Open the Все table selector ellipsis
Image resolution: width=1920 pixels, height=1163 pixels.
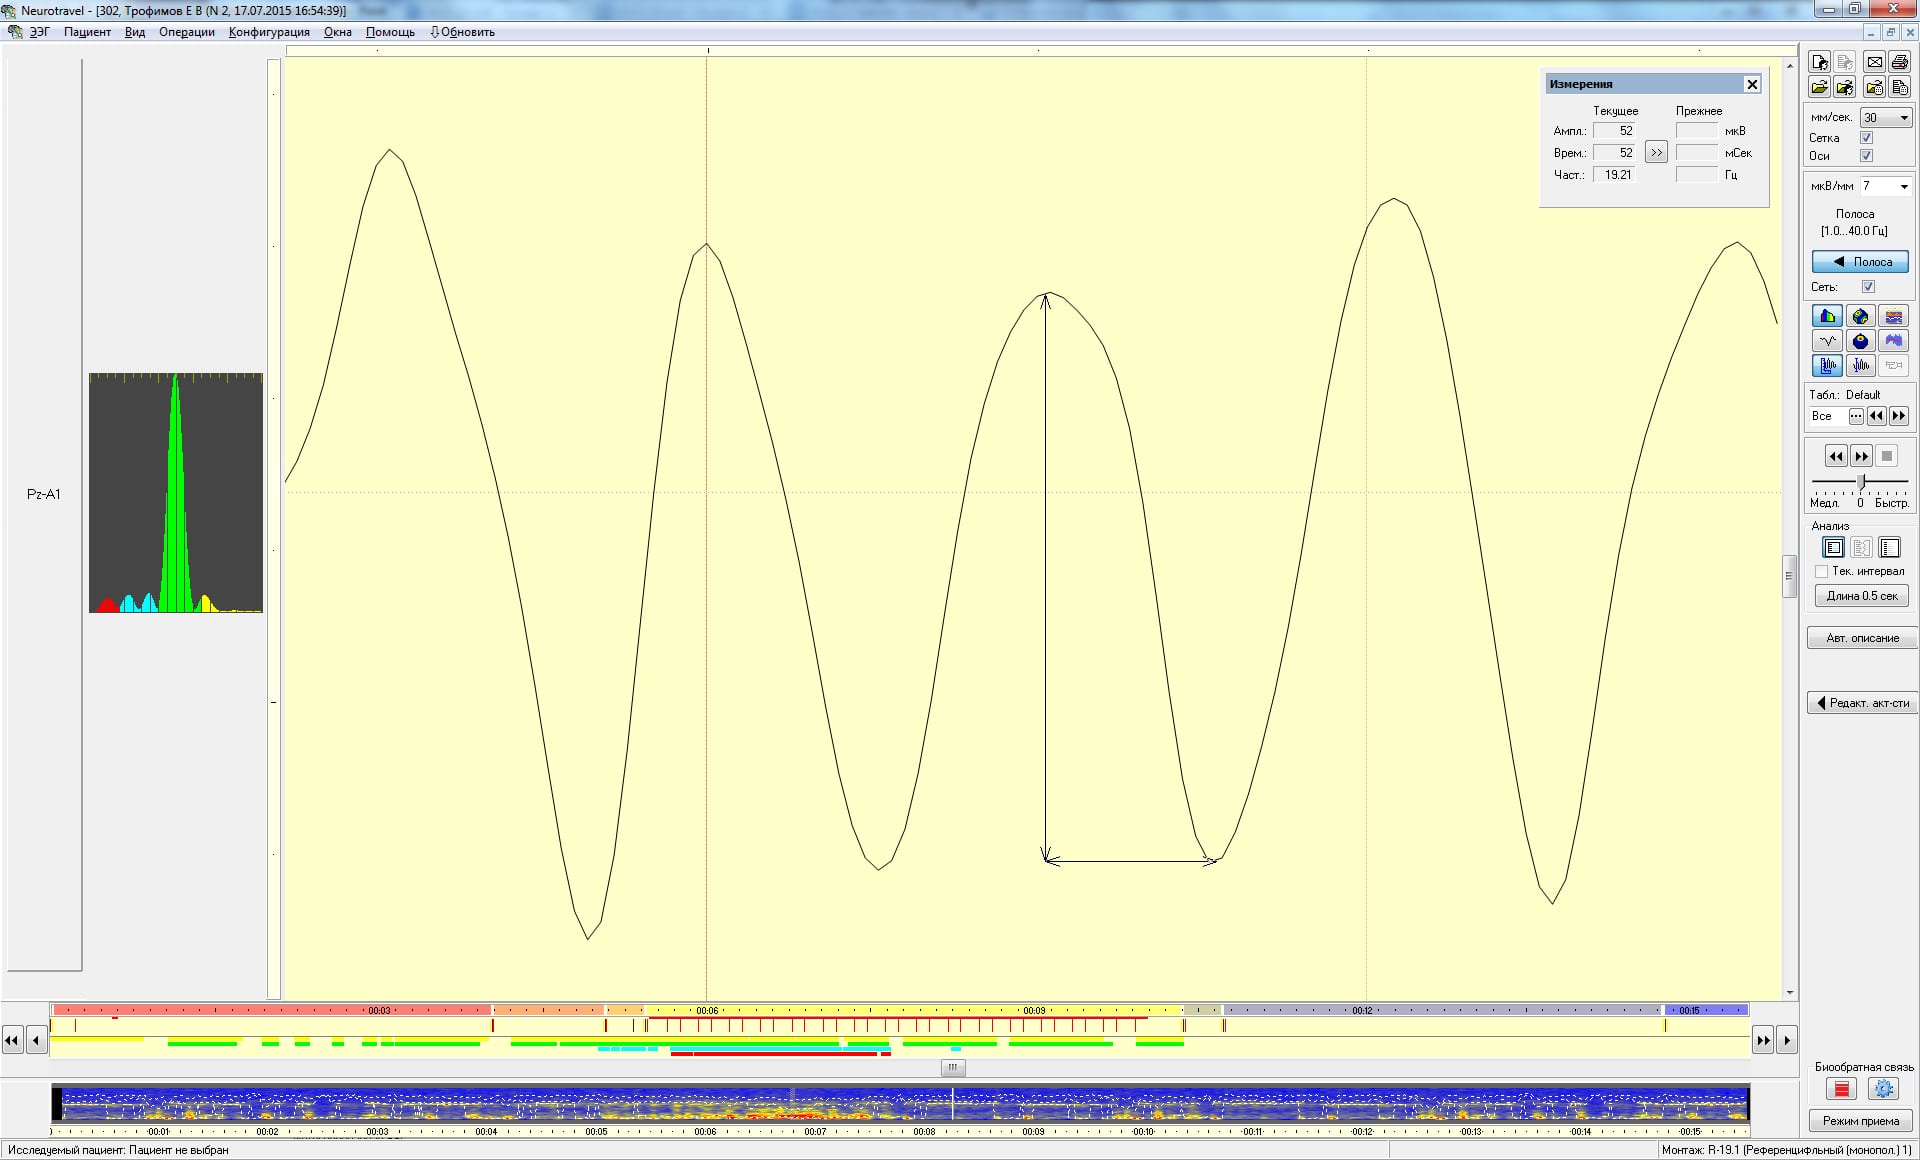click(x=1856, y=417)
